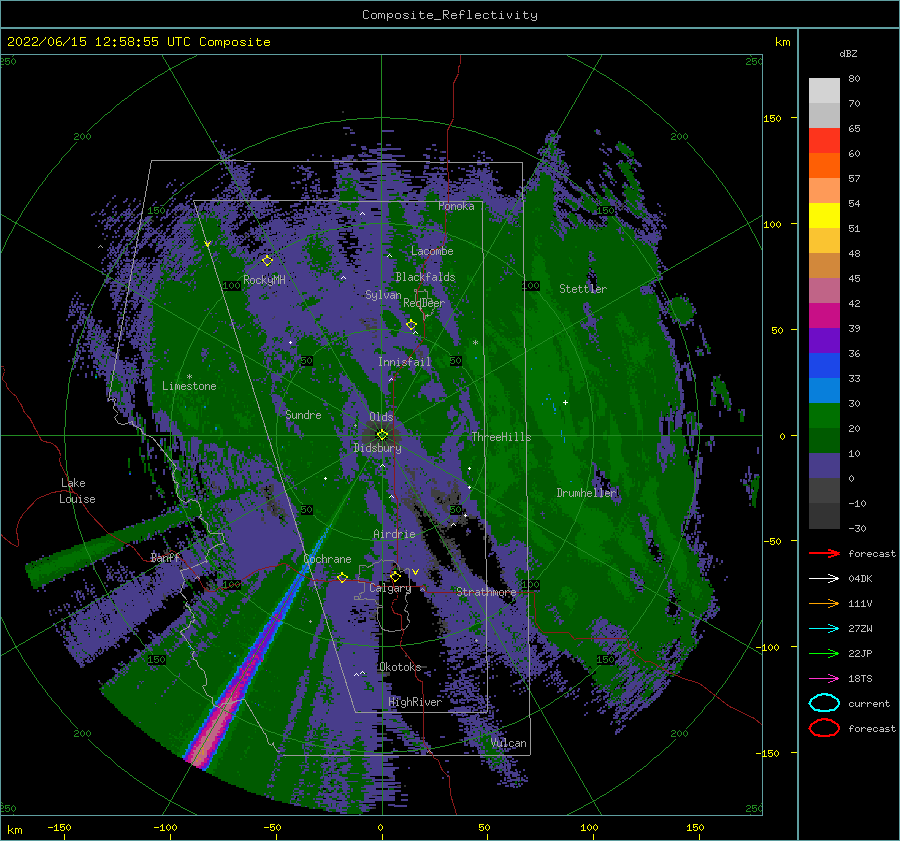Click the Vulcan town label
This screenshot has height=841, width=900.
[x=509, y=743]
